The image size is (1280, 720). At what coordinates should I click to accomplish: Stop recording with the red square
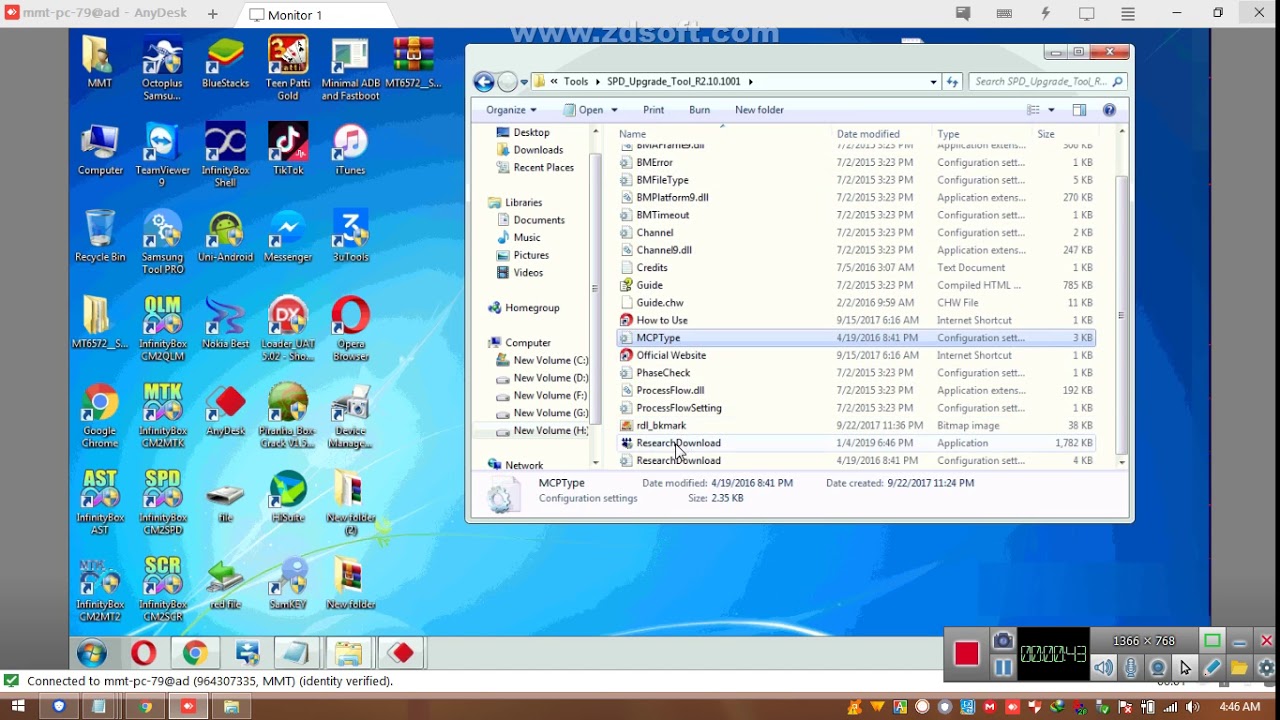pos(966,654)
